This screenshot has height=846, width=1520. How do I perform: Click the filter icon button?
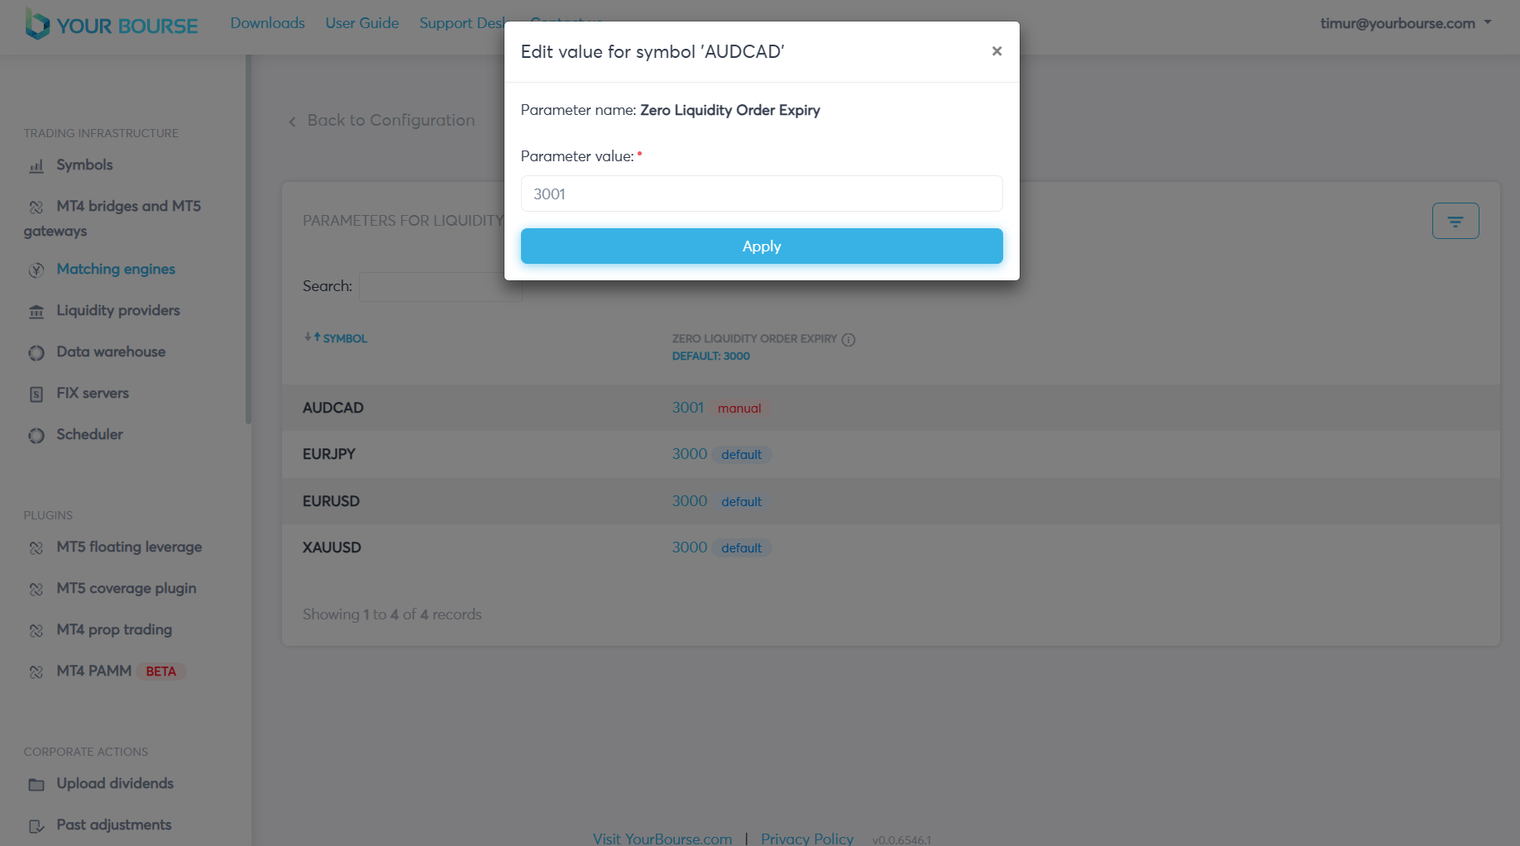[x=1455, y=221]
